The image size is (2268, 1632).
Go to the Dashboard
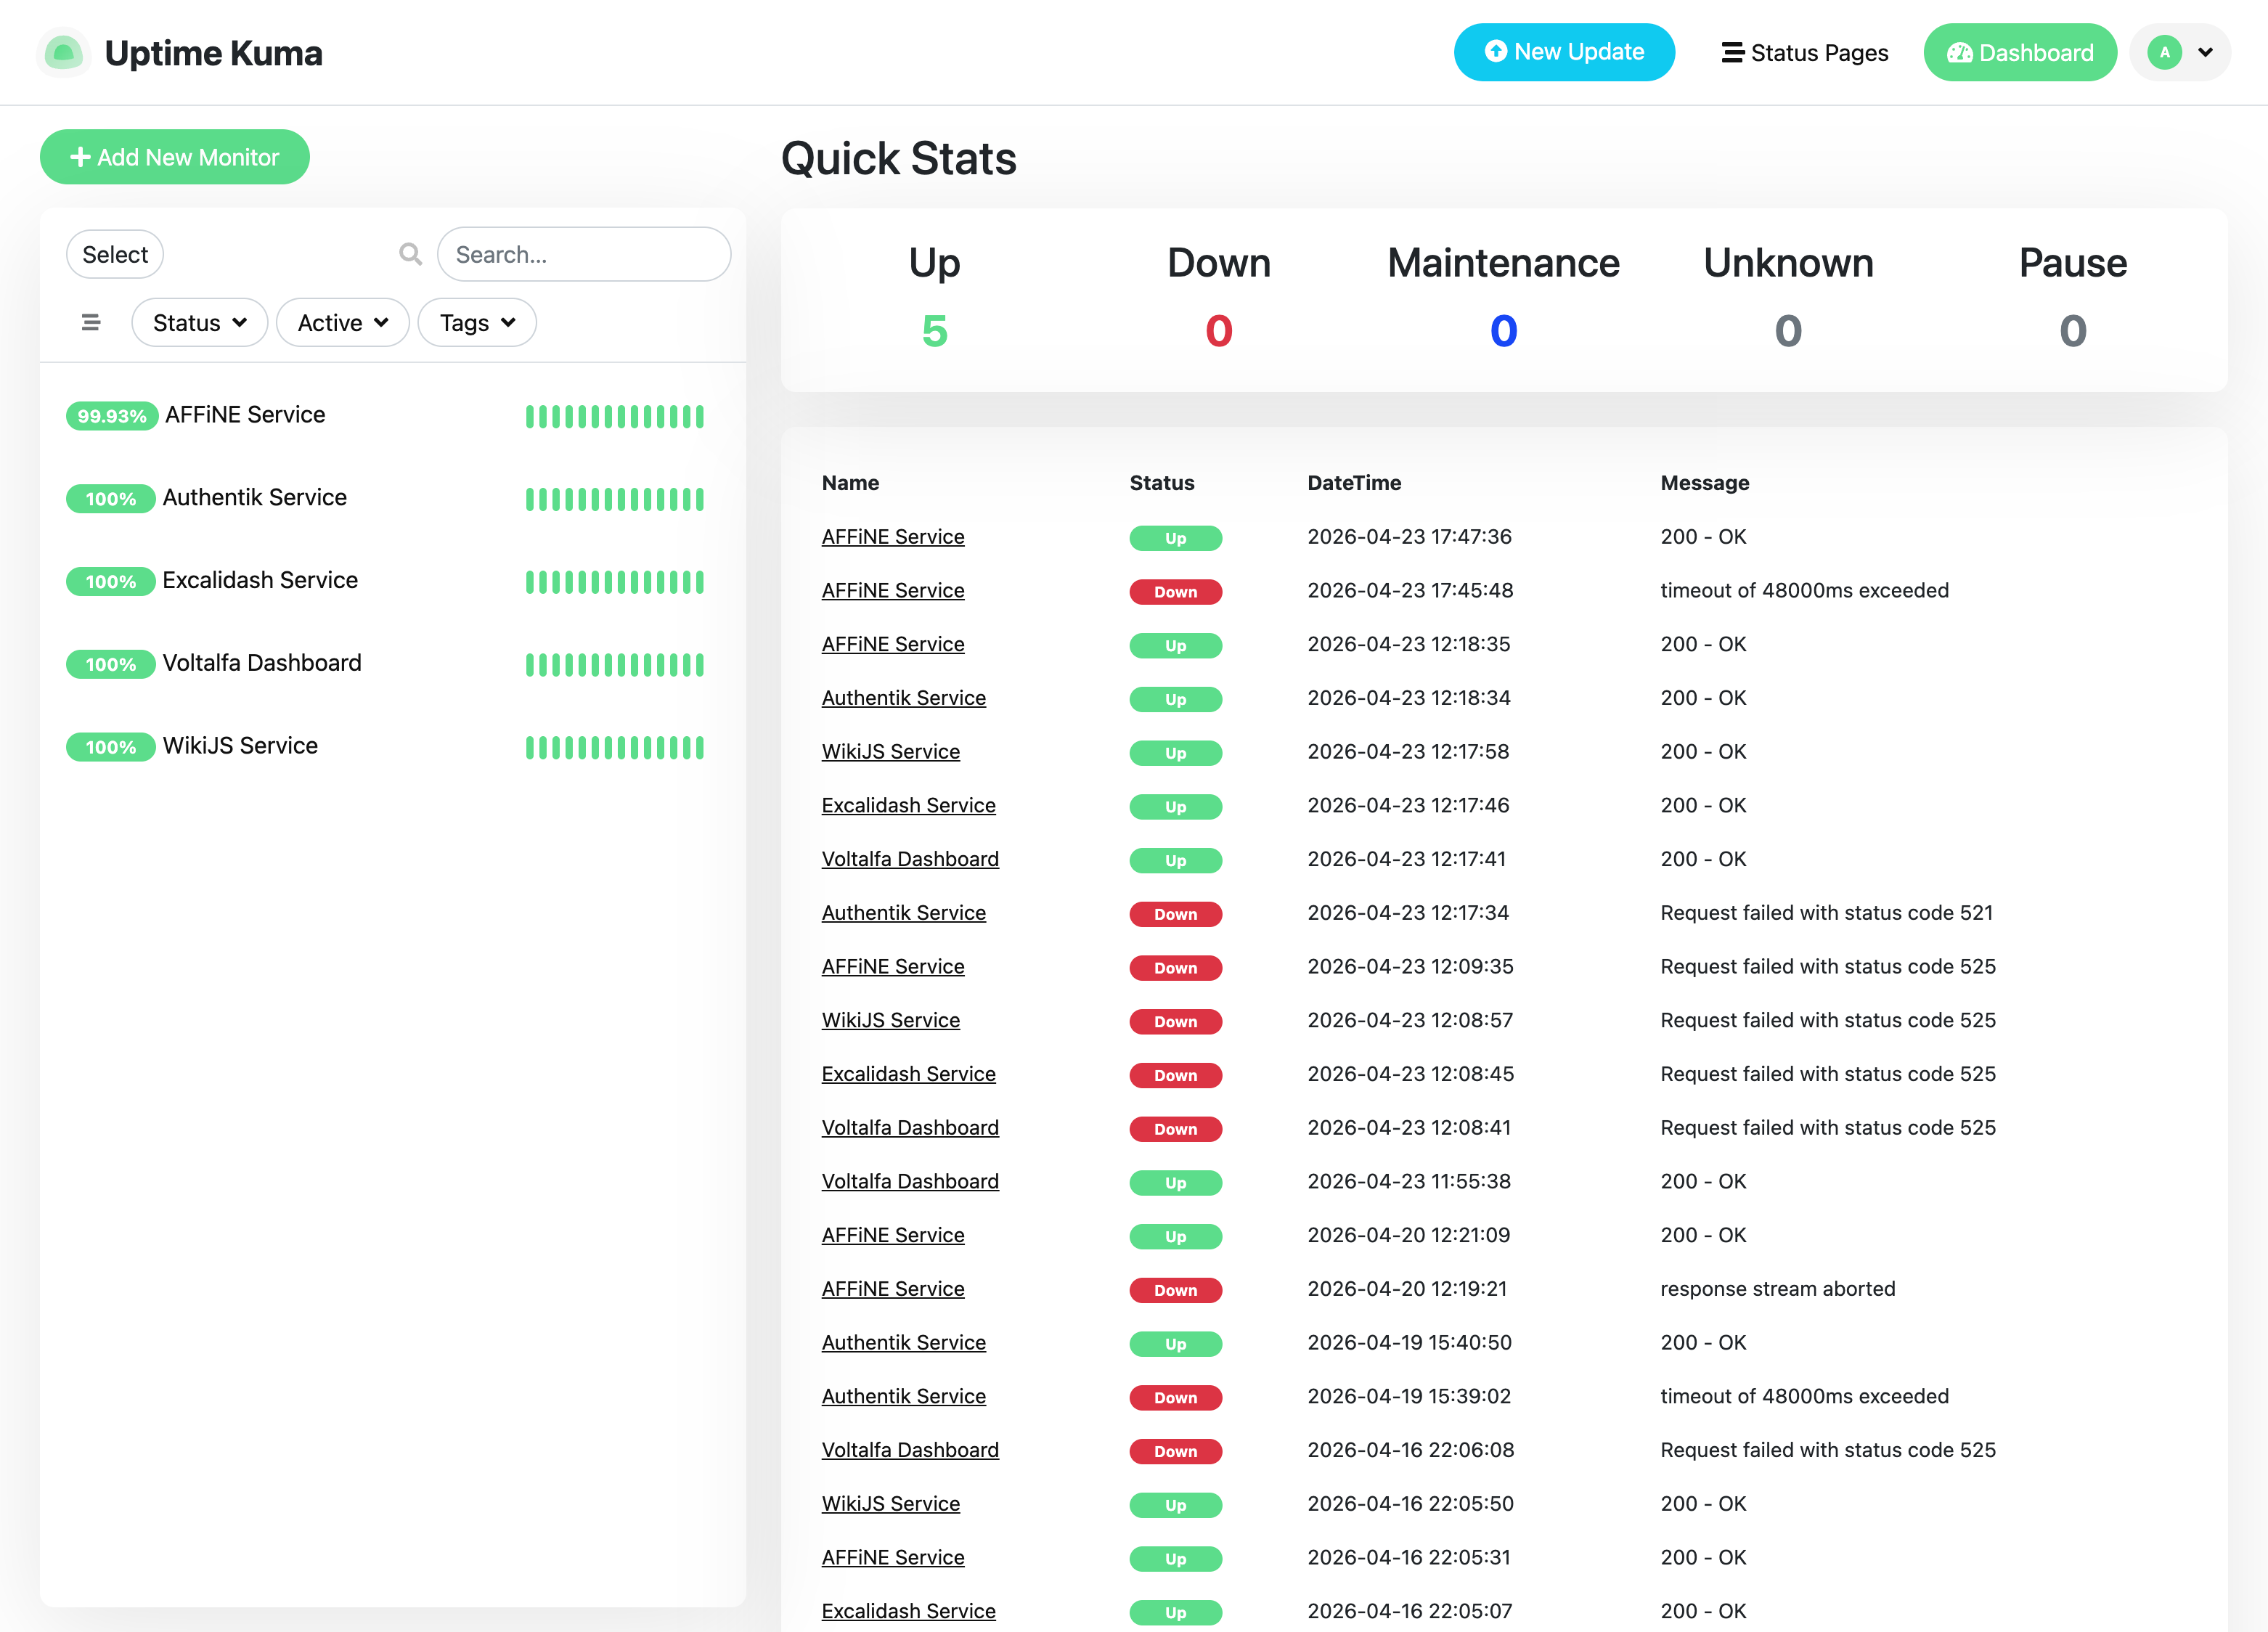click(x=2020, y=52)
